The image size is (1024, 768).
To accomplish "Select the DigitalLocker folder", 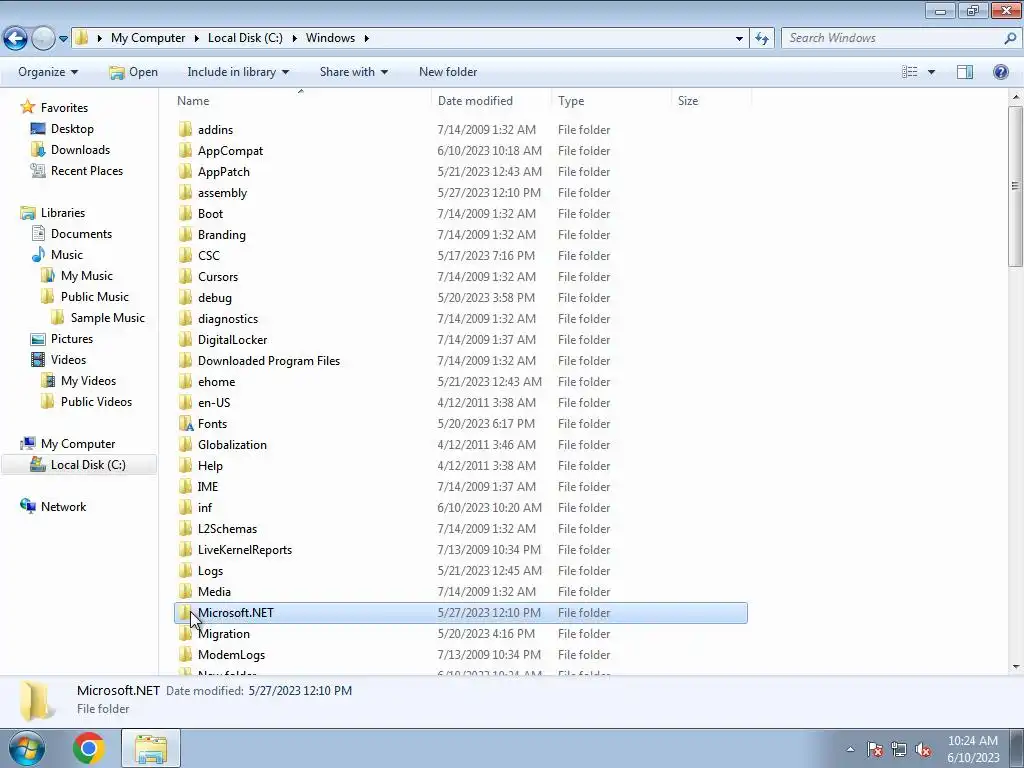I will (x=232, y=340).
